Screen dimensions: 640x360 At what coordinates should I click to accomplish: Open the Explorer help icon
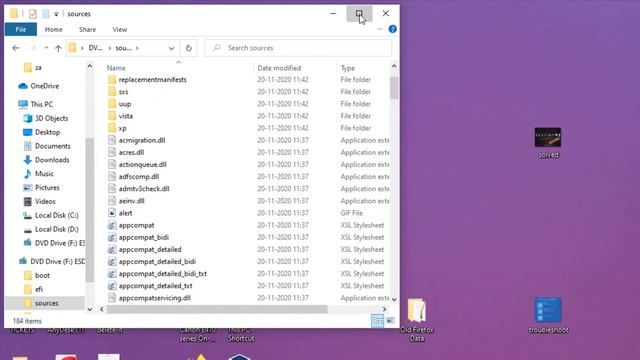pyautogui.click(x=393, y=29)
